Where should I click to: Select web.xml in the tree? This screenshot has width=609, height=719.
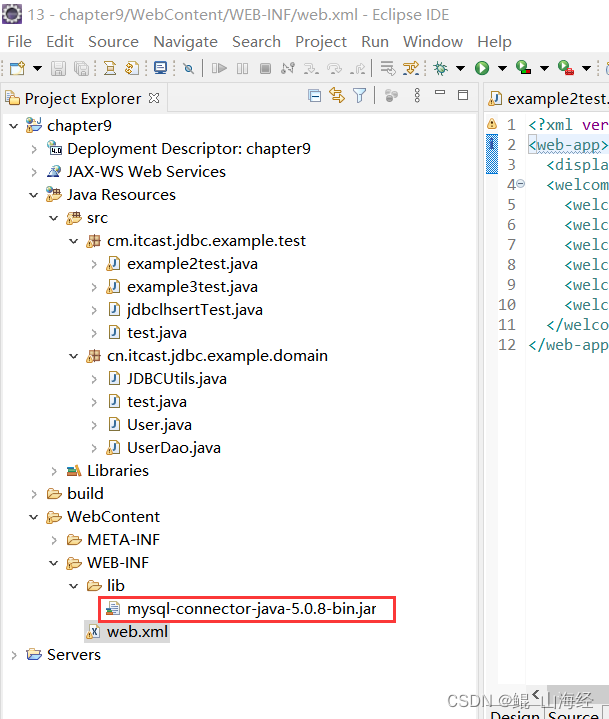click(x=137, y=632)
